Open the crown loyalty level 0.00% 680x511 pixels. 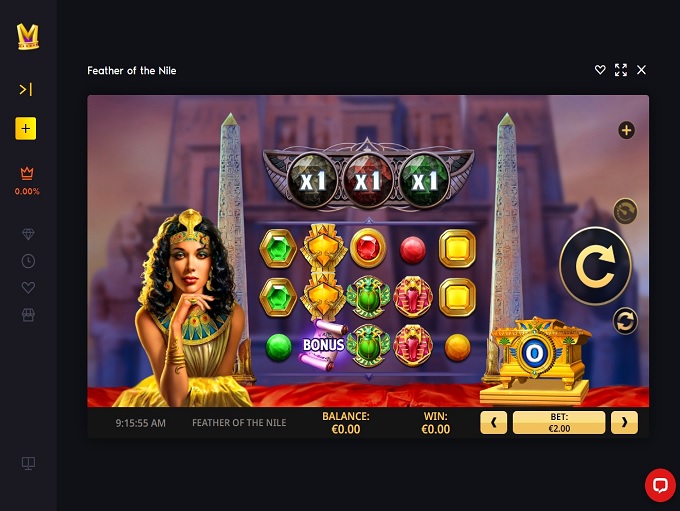(27, 180)
